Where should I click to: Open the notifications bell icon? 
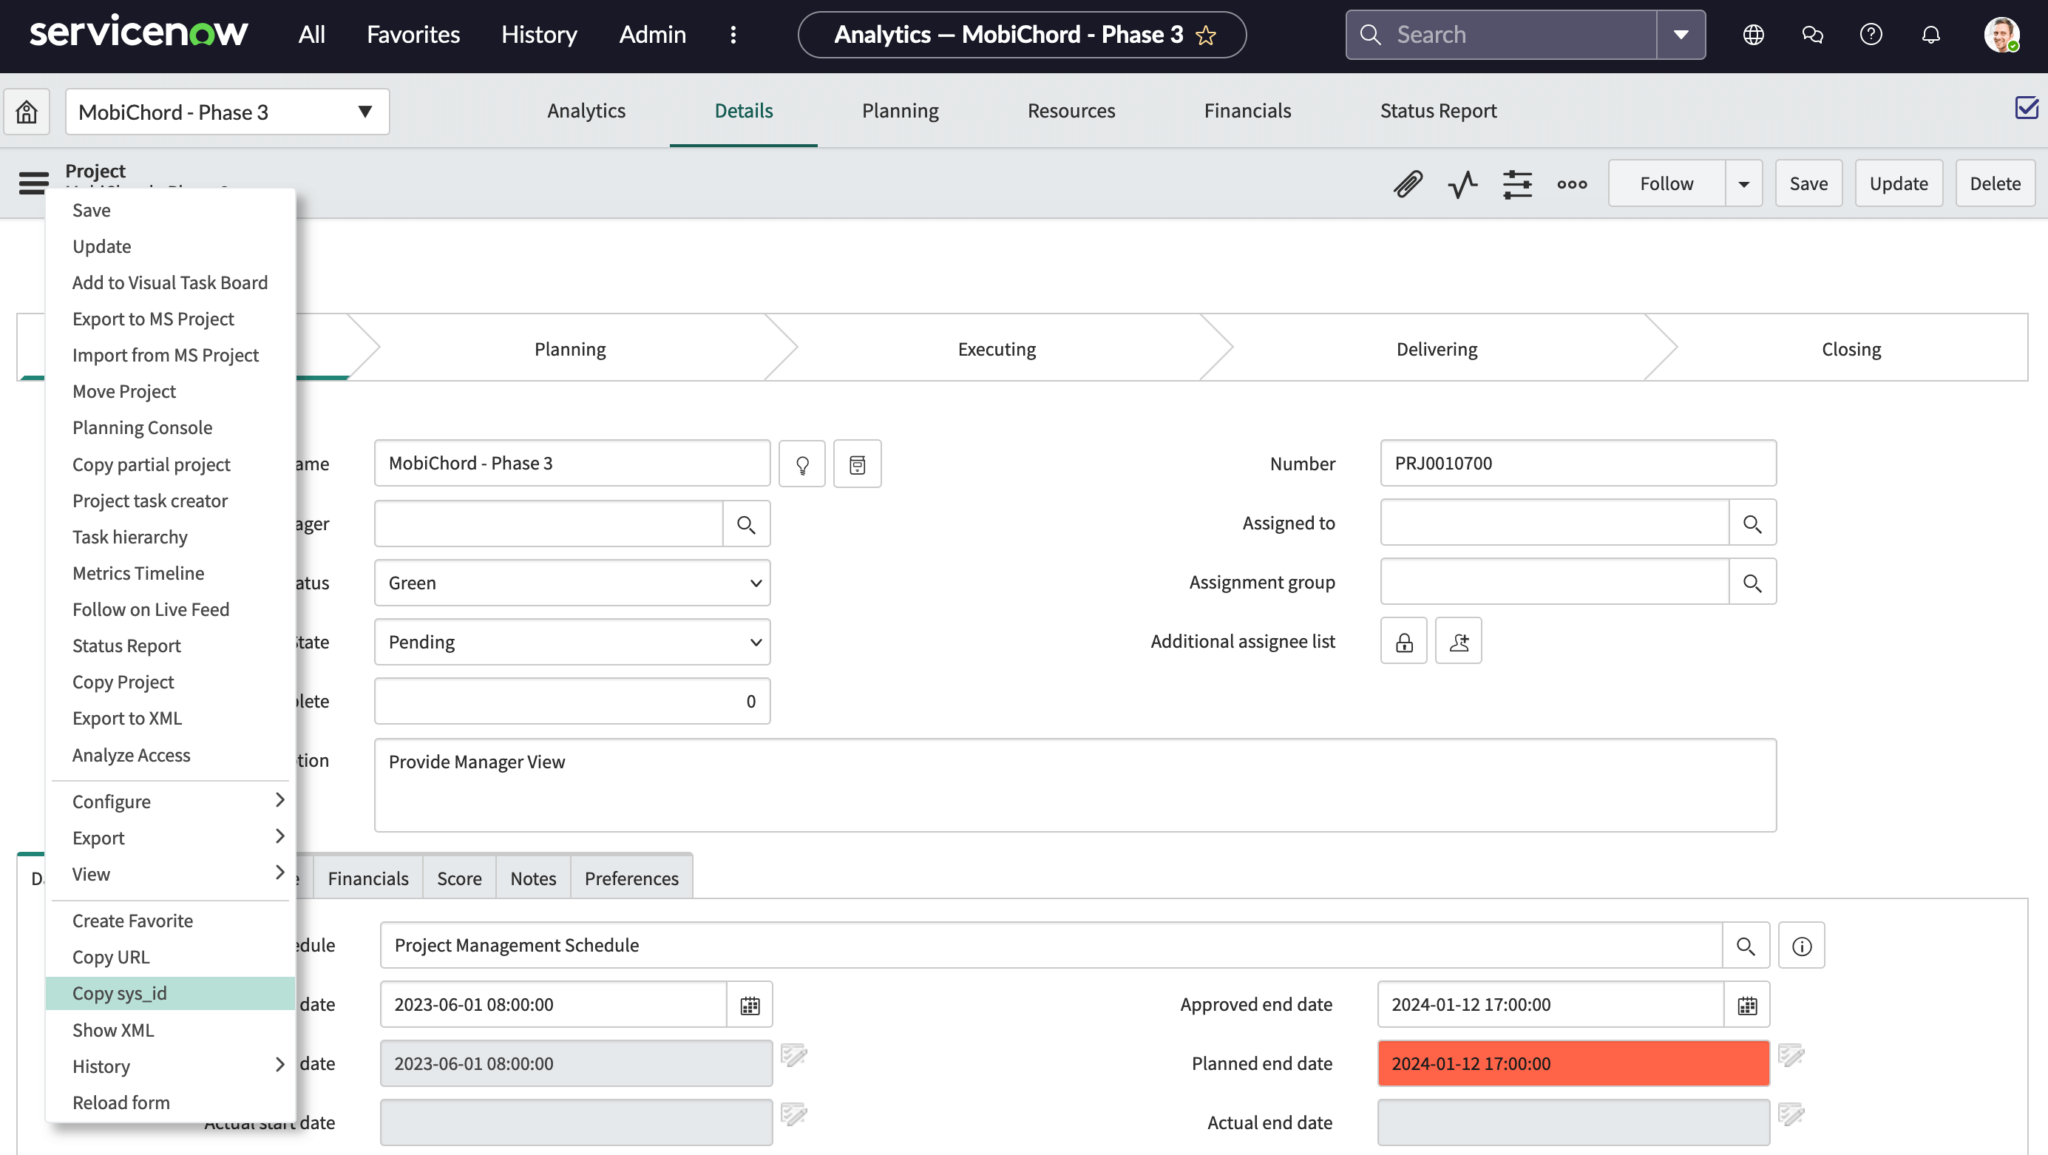(x=1931, y=35)
